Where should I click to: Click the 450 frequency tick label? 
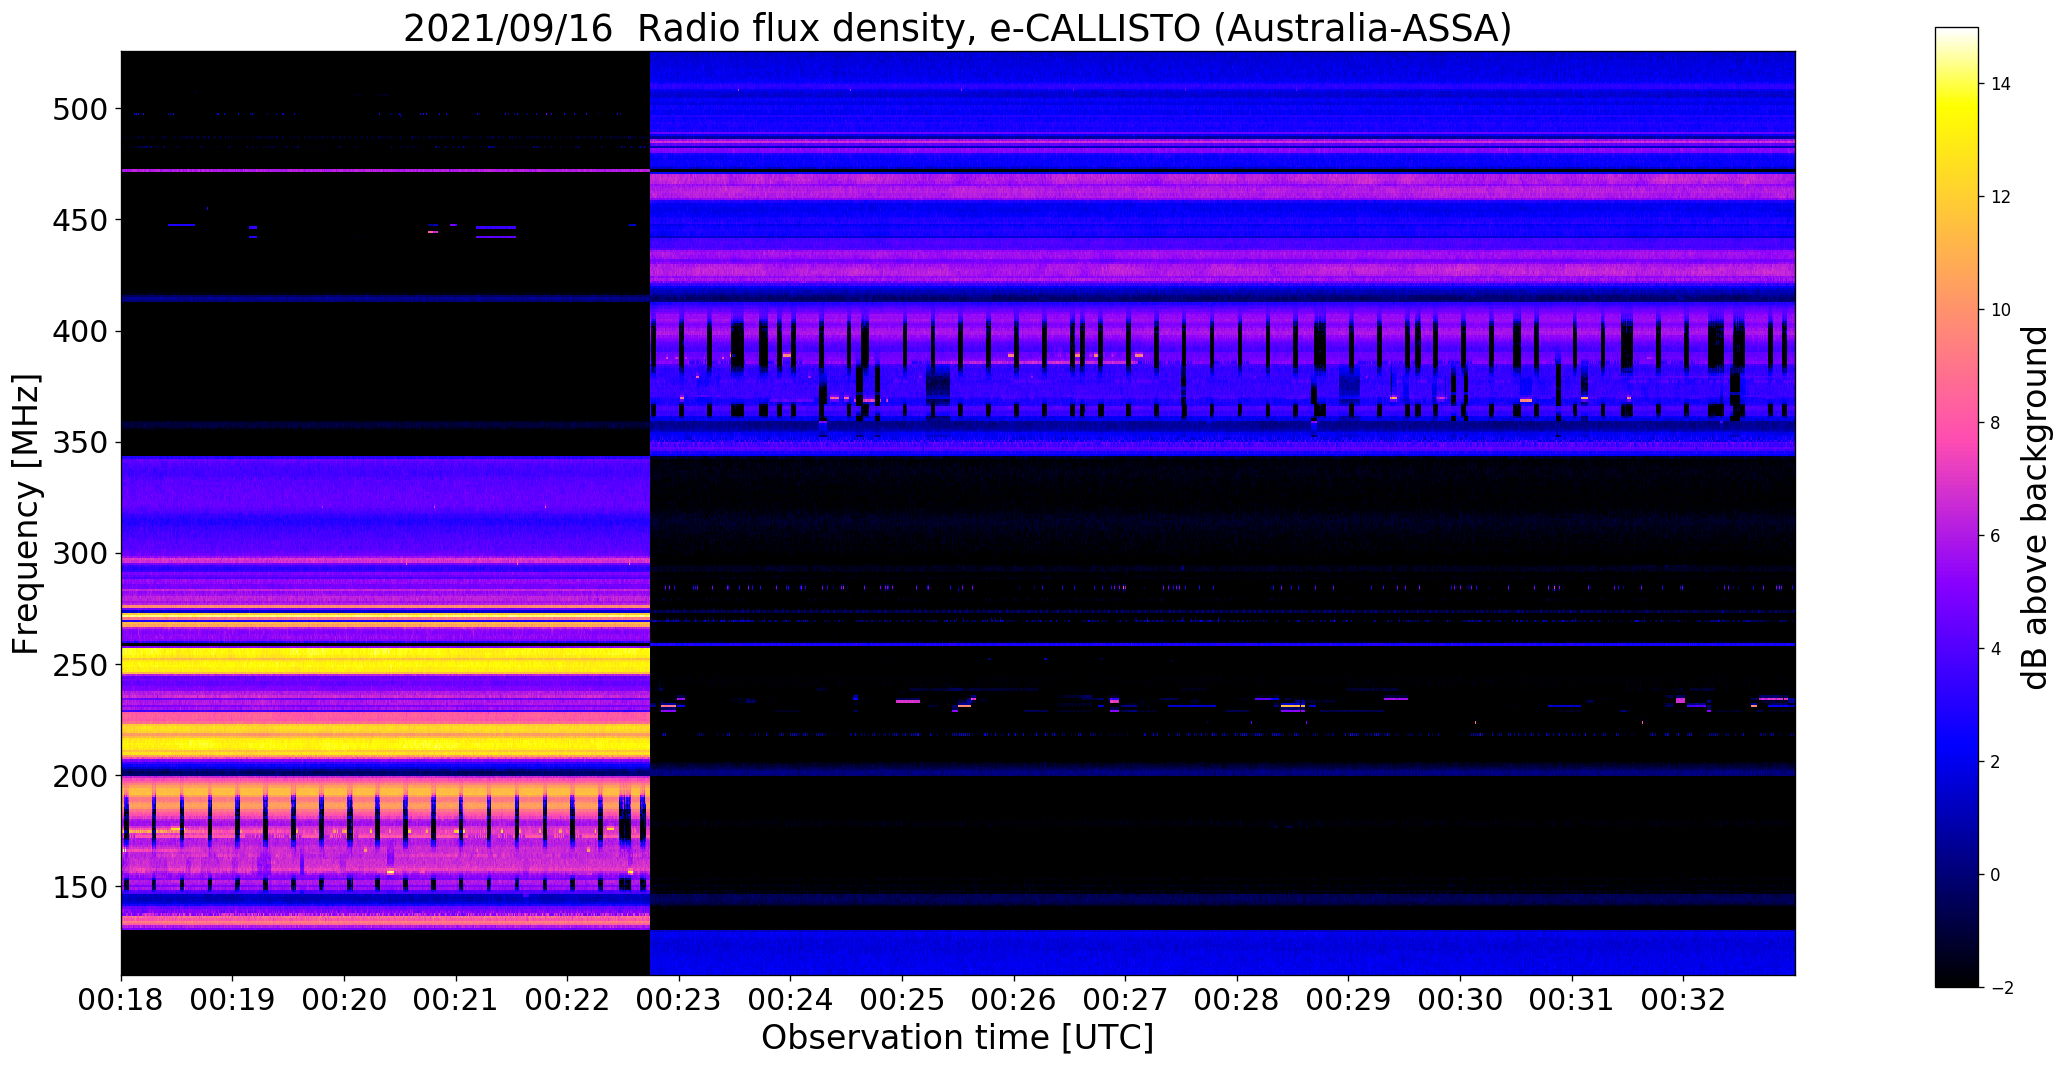coord(78,220)
